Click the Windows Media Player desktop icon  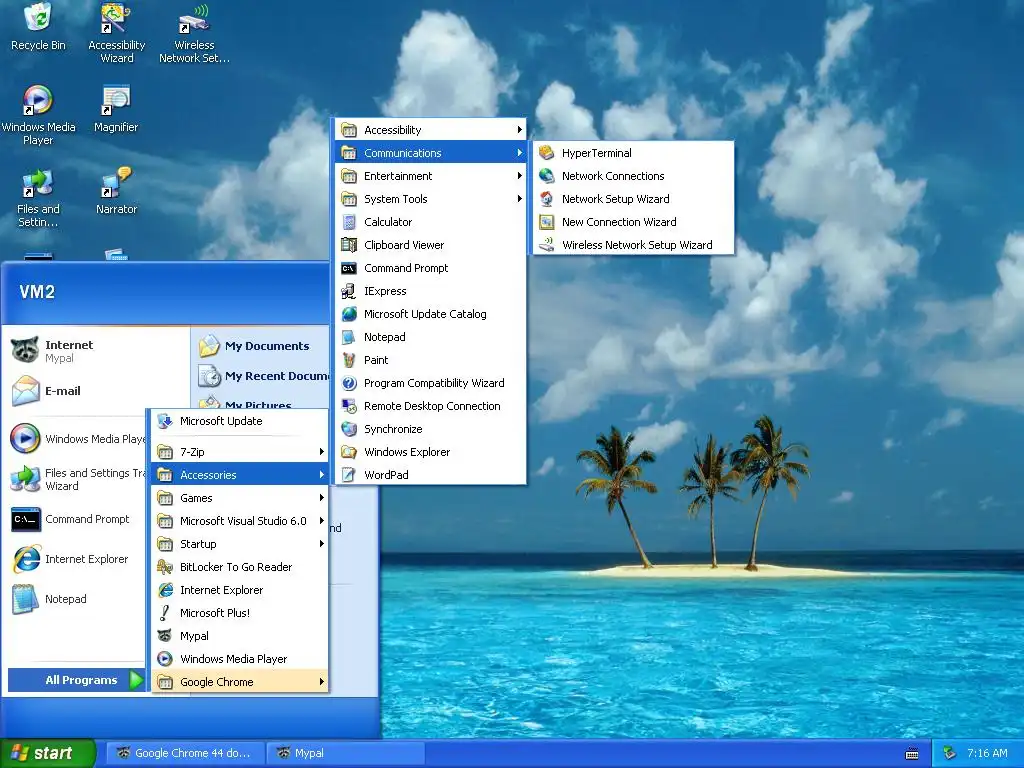tap(38, 115)
